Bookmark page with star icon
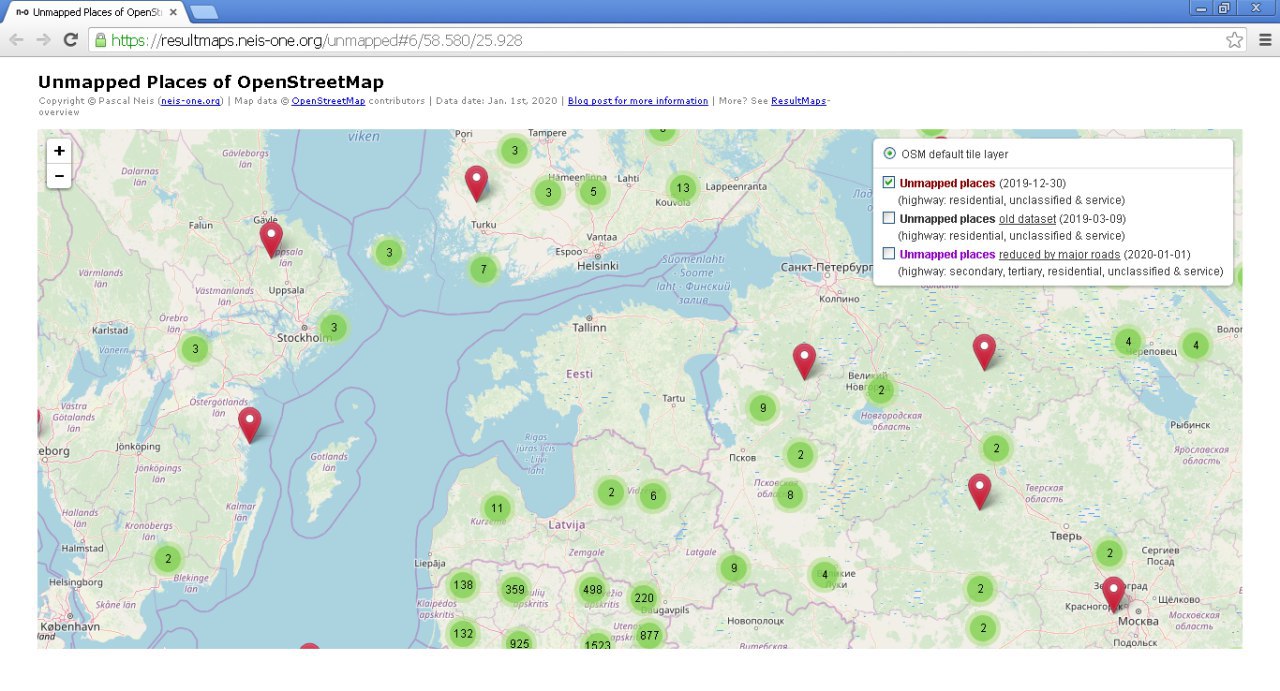 pos(1234,40)
